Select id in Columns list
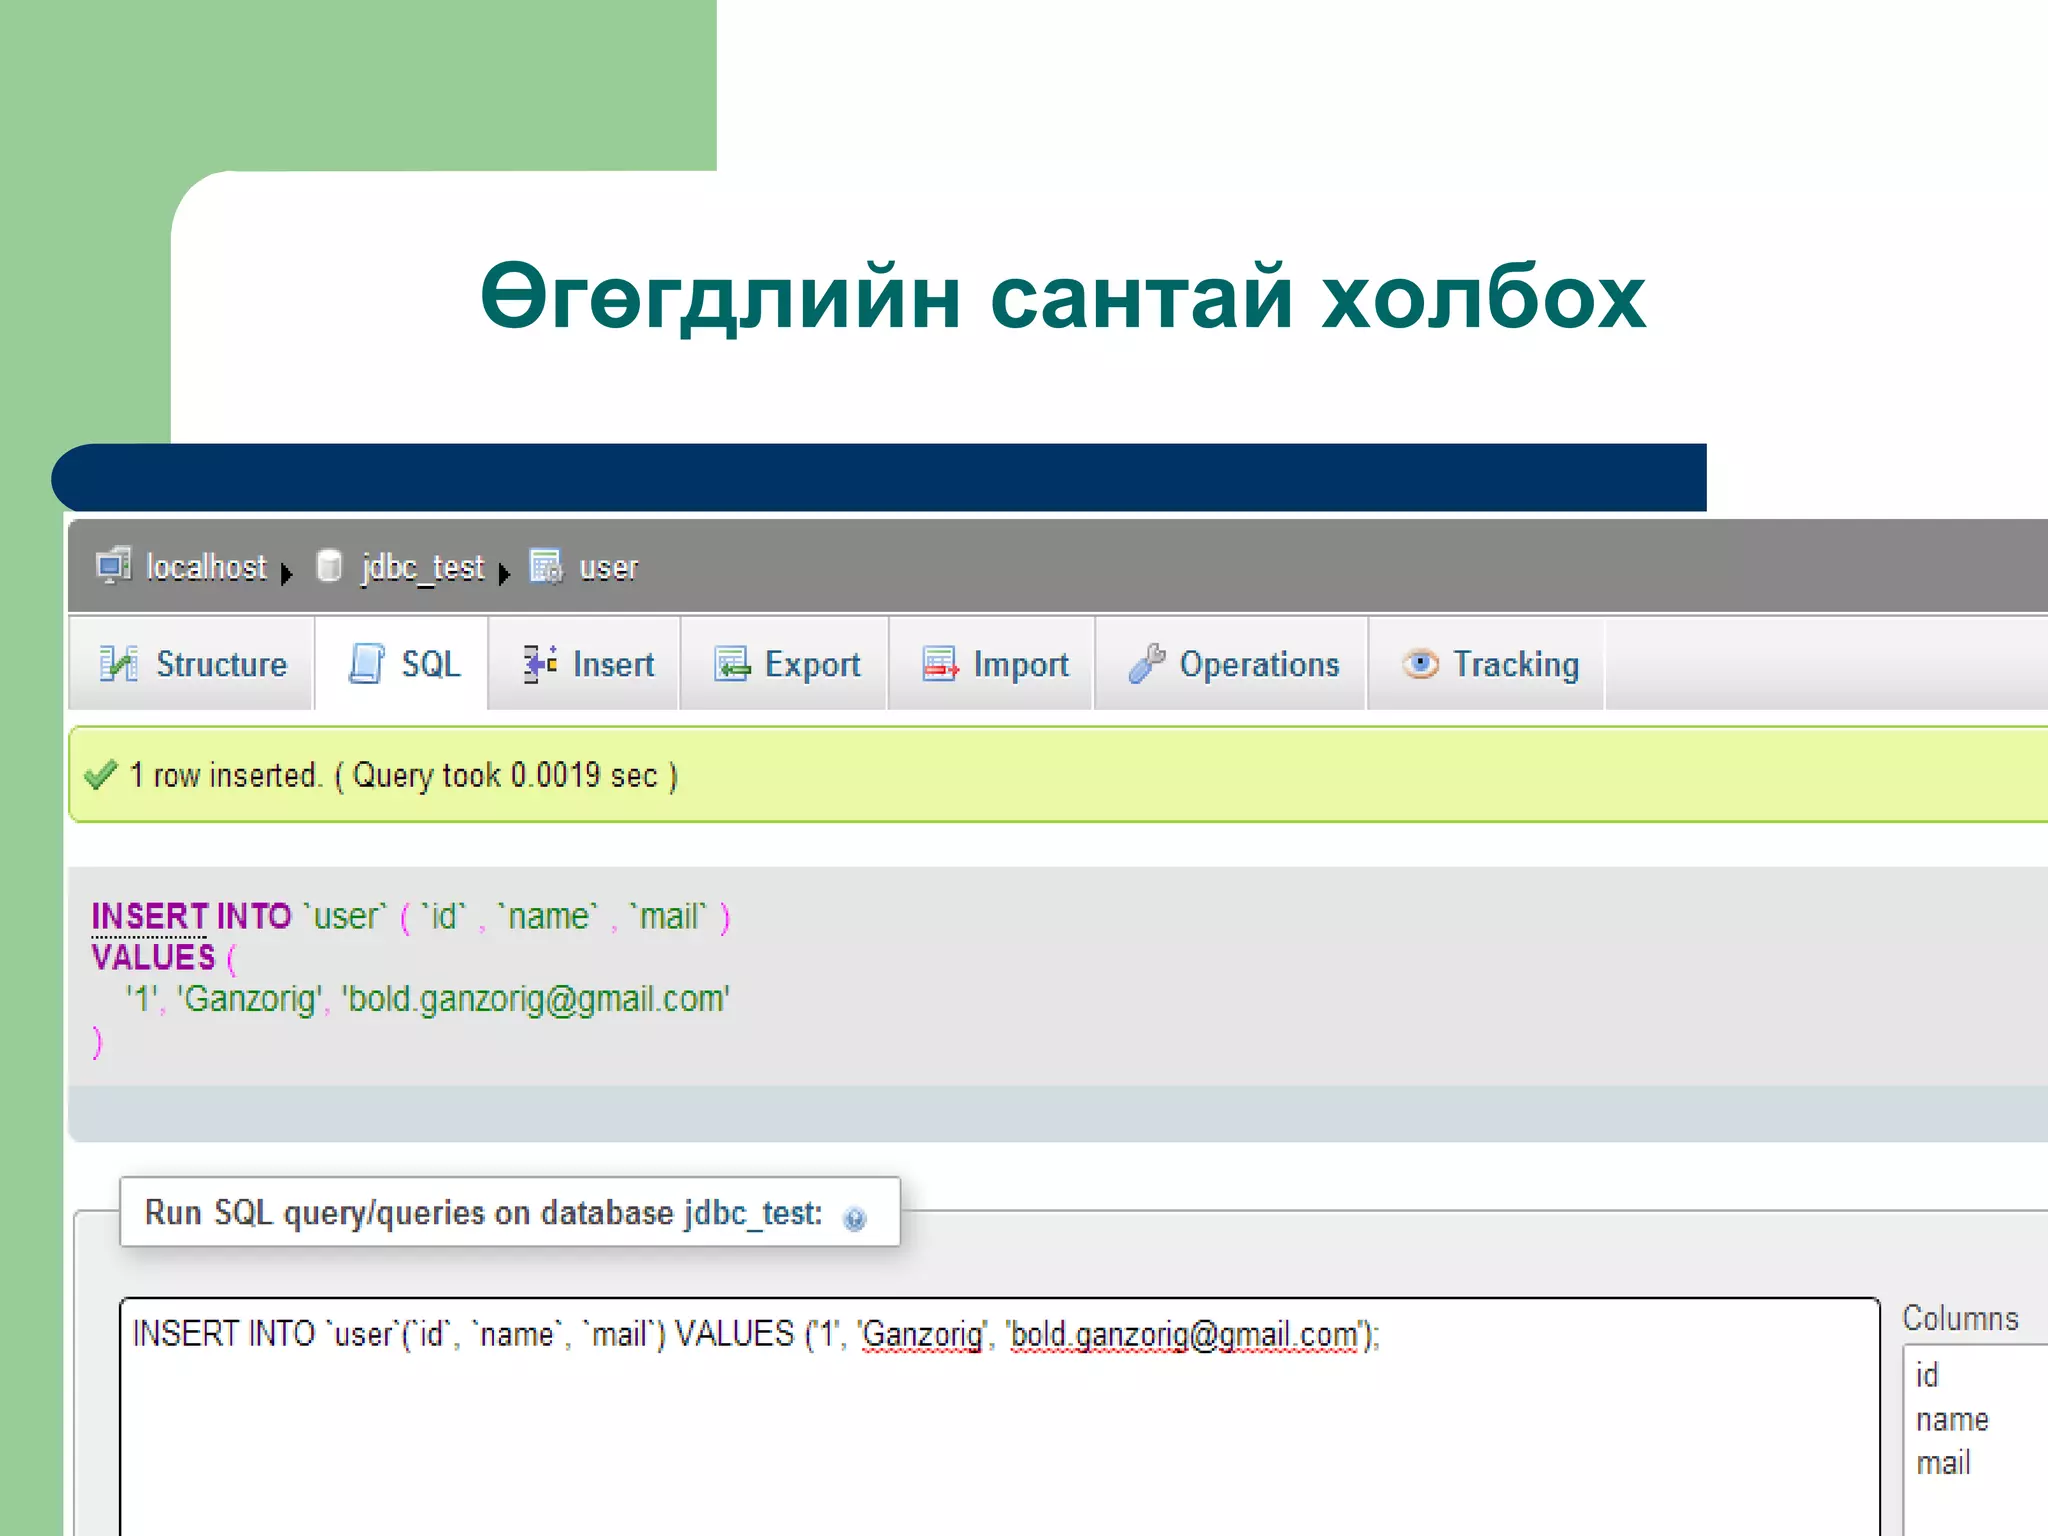 coord(1926,1376)
